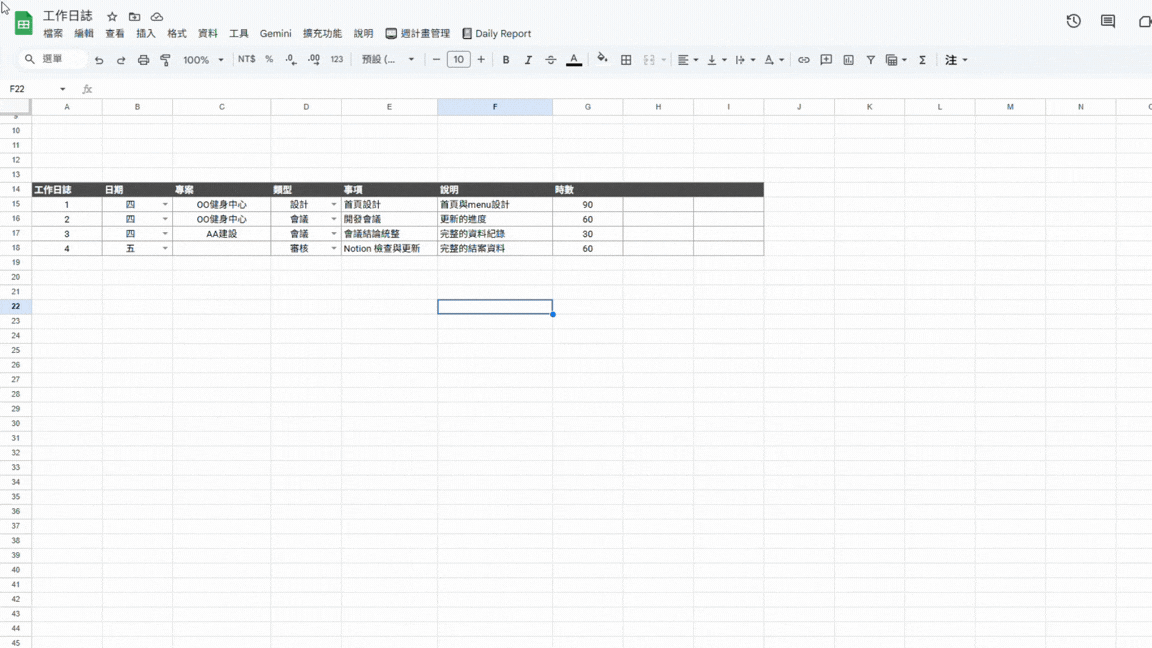Toggle bold formatting
The height and width of the screenshot is (648, 1152).
click(506, 60)
